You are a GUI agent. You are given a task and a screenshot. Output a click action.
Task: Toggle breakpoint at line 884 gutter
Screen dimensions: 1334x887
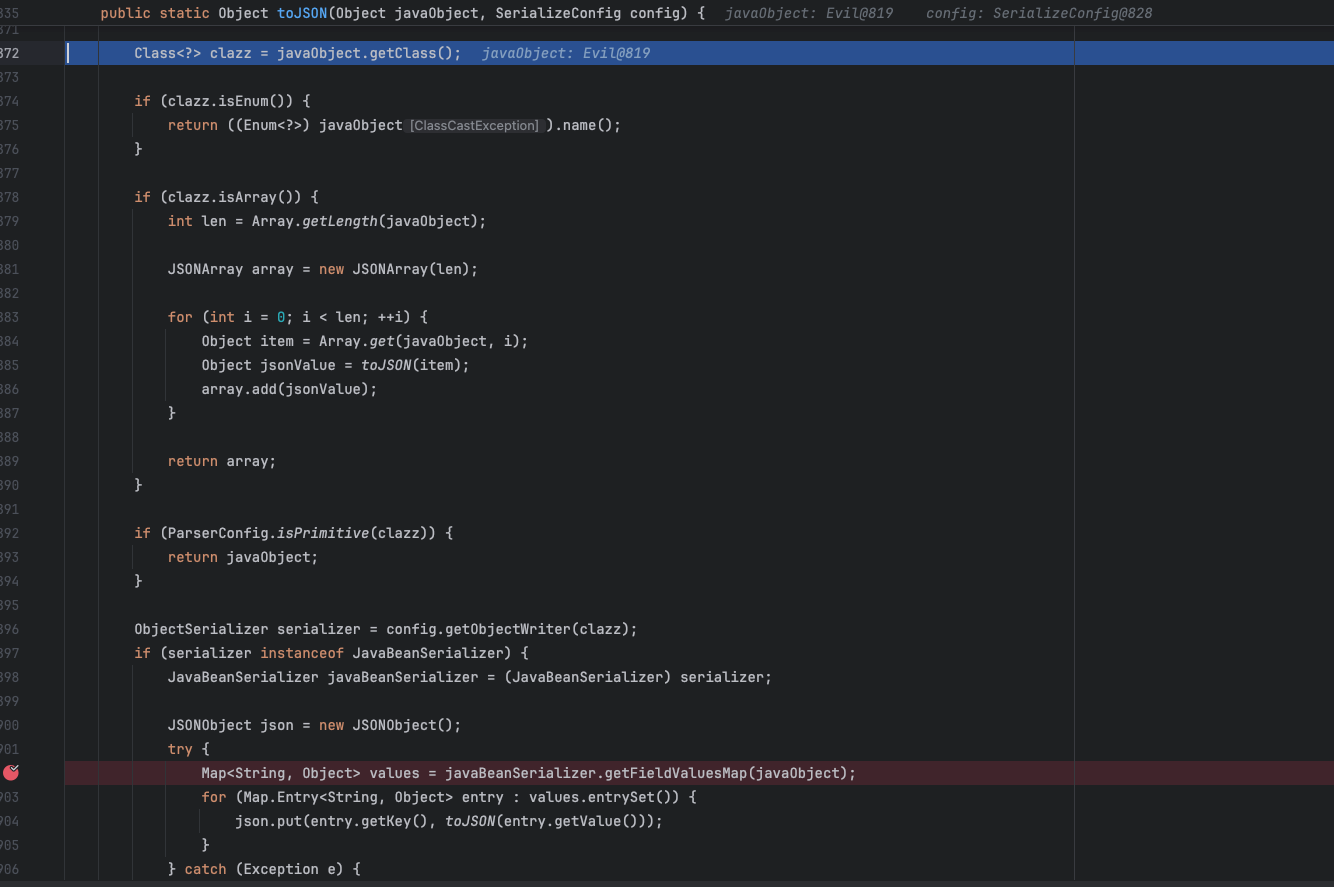coord(10,341)
